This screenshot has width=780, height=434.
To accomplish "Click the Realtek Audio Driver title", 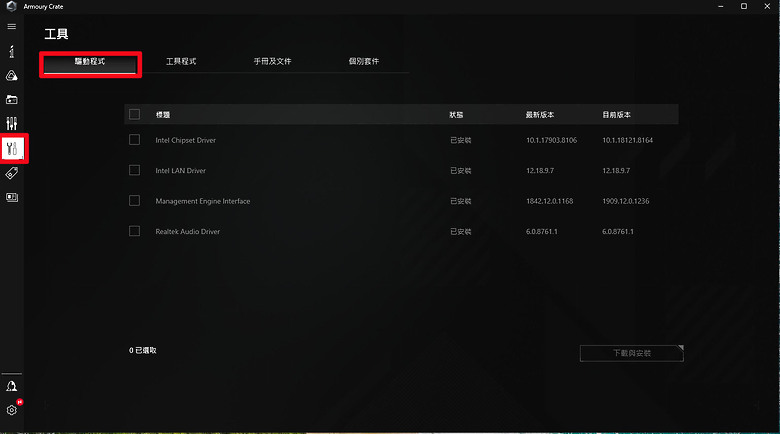I will coord(188,231).
